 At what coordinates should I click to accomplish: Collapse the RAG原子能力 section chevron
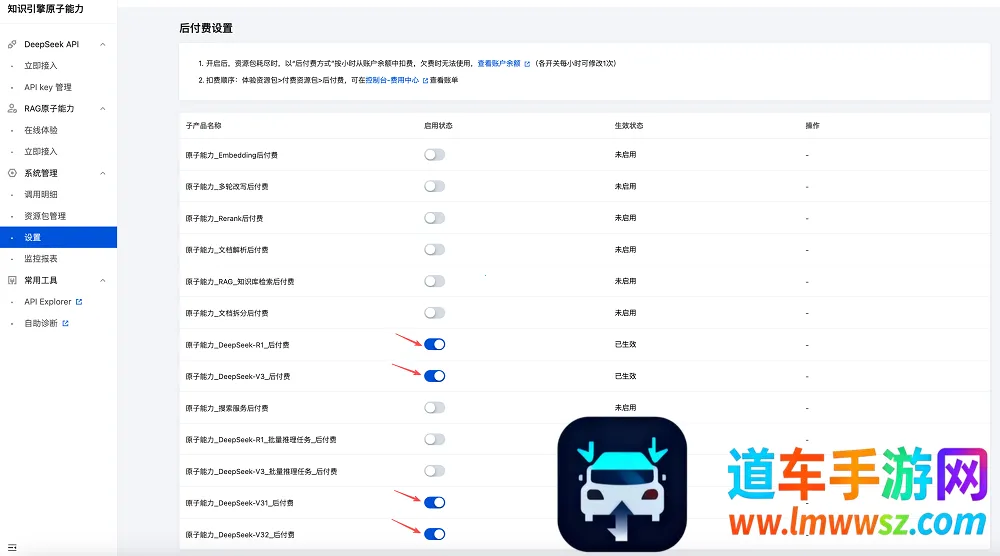(x=103, y=109)
